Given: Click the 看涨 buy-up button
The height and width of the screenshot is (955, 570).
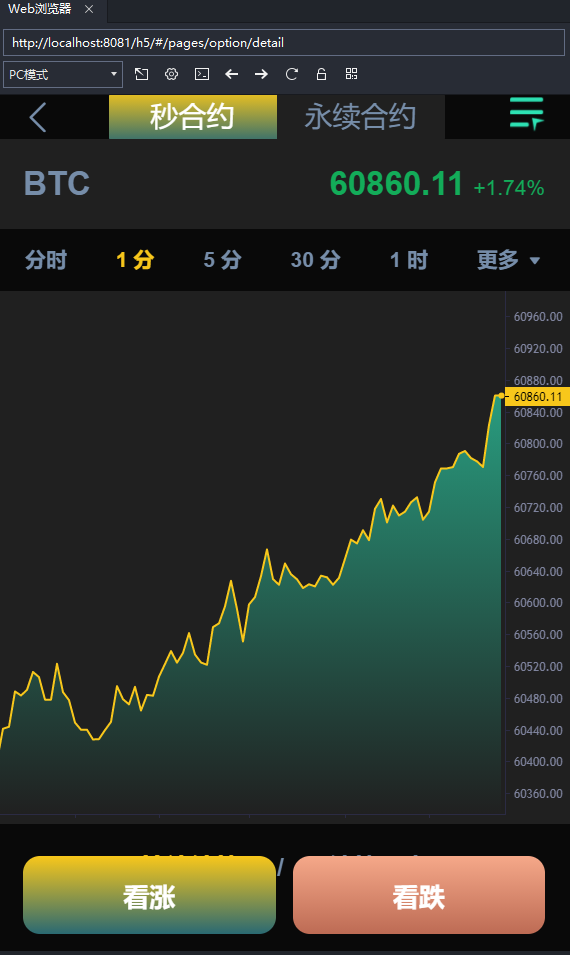Looking at the screenshot, I should (149, 895).
